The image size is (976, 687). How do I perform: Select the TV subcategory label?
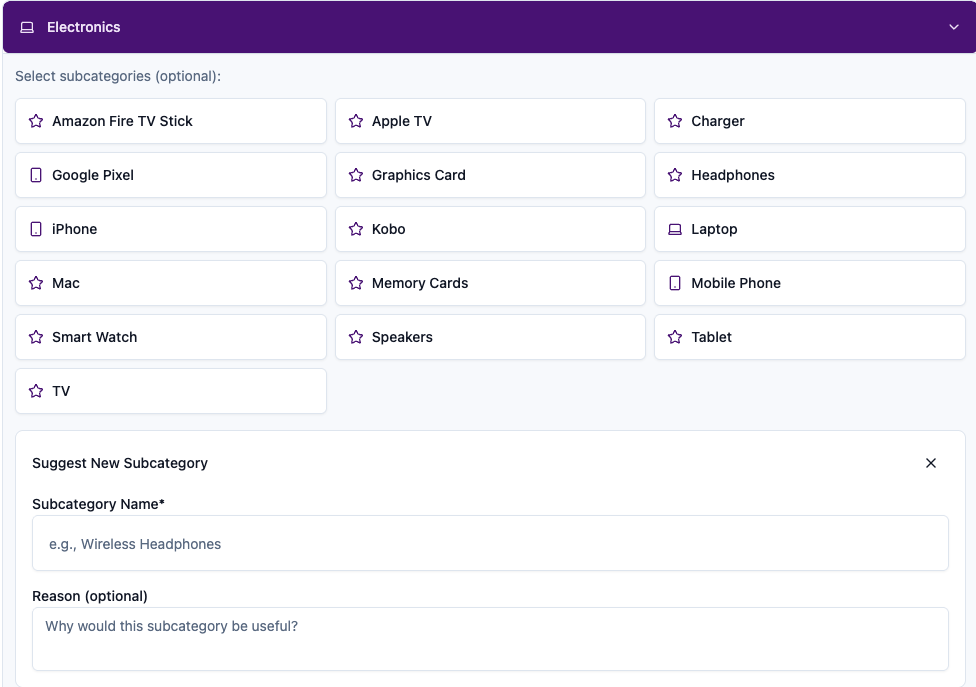(x=61, y=391)
